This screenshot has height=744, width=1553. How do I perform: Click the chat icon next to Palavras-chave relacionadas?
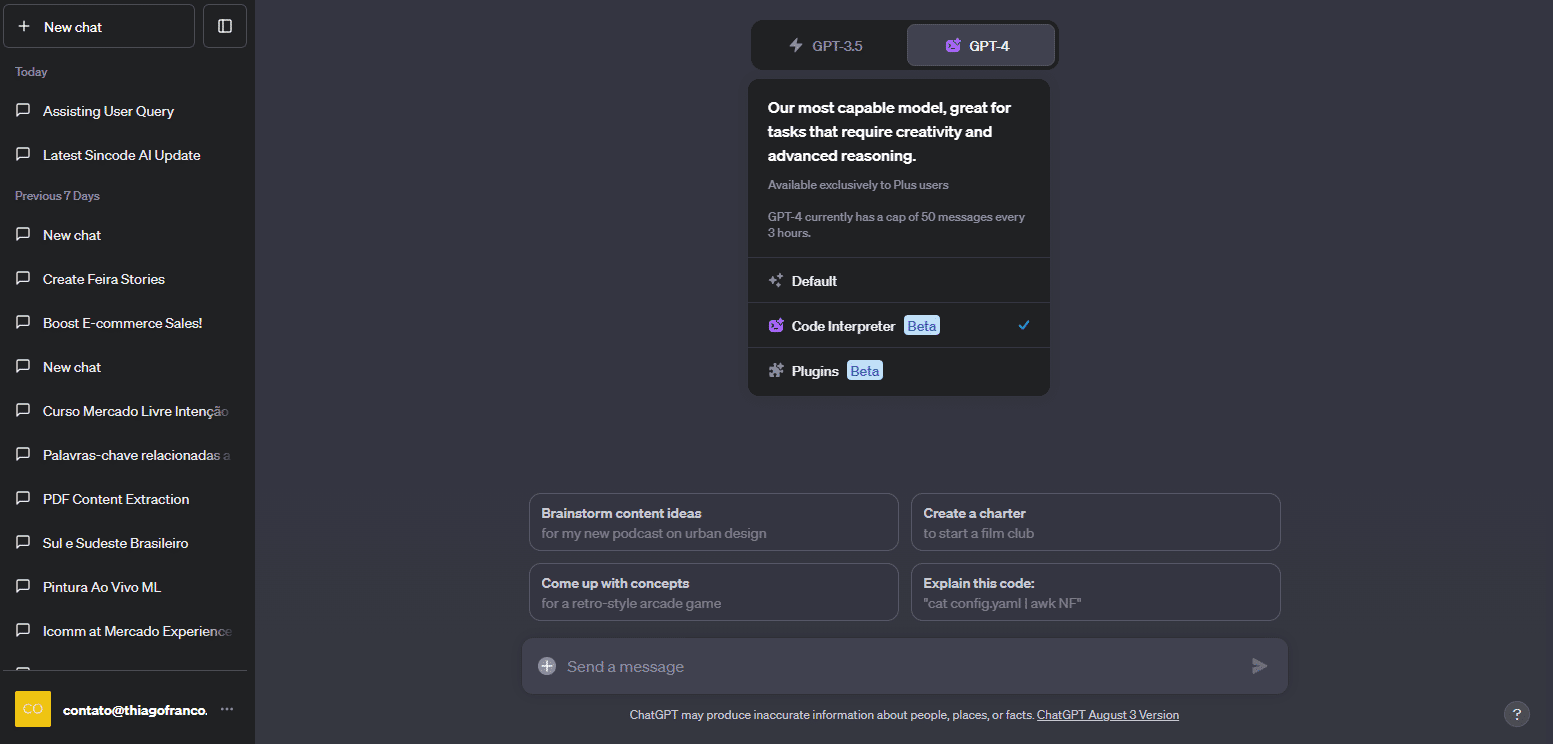point(23,455)
